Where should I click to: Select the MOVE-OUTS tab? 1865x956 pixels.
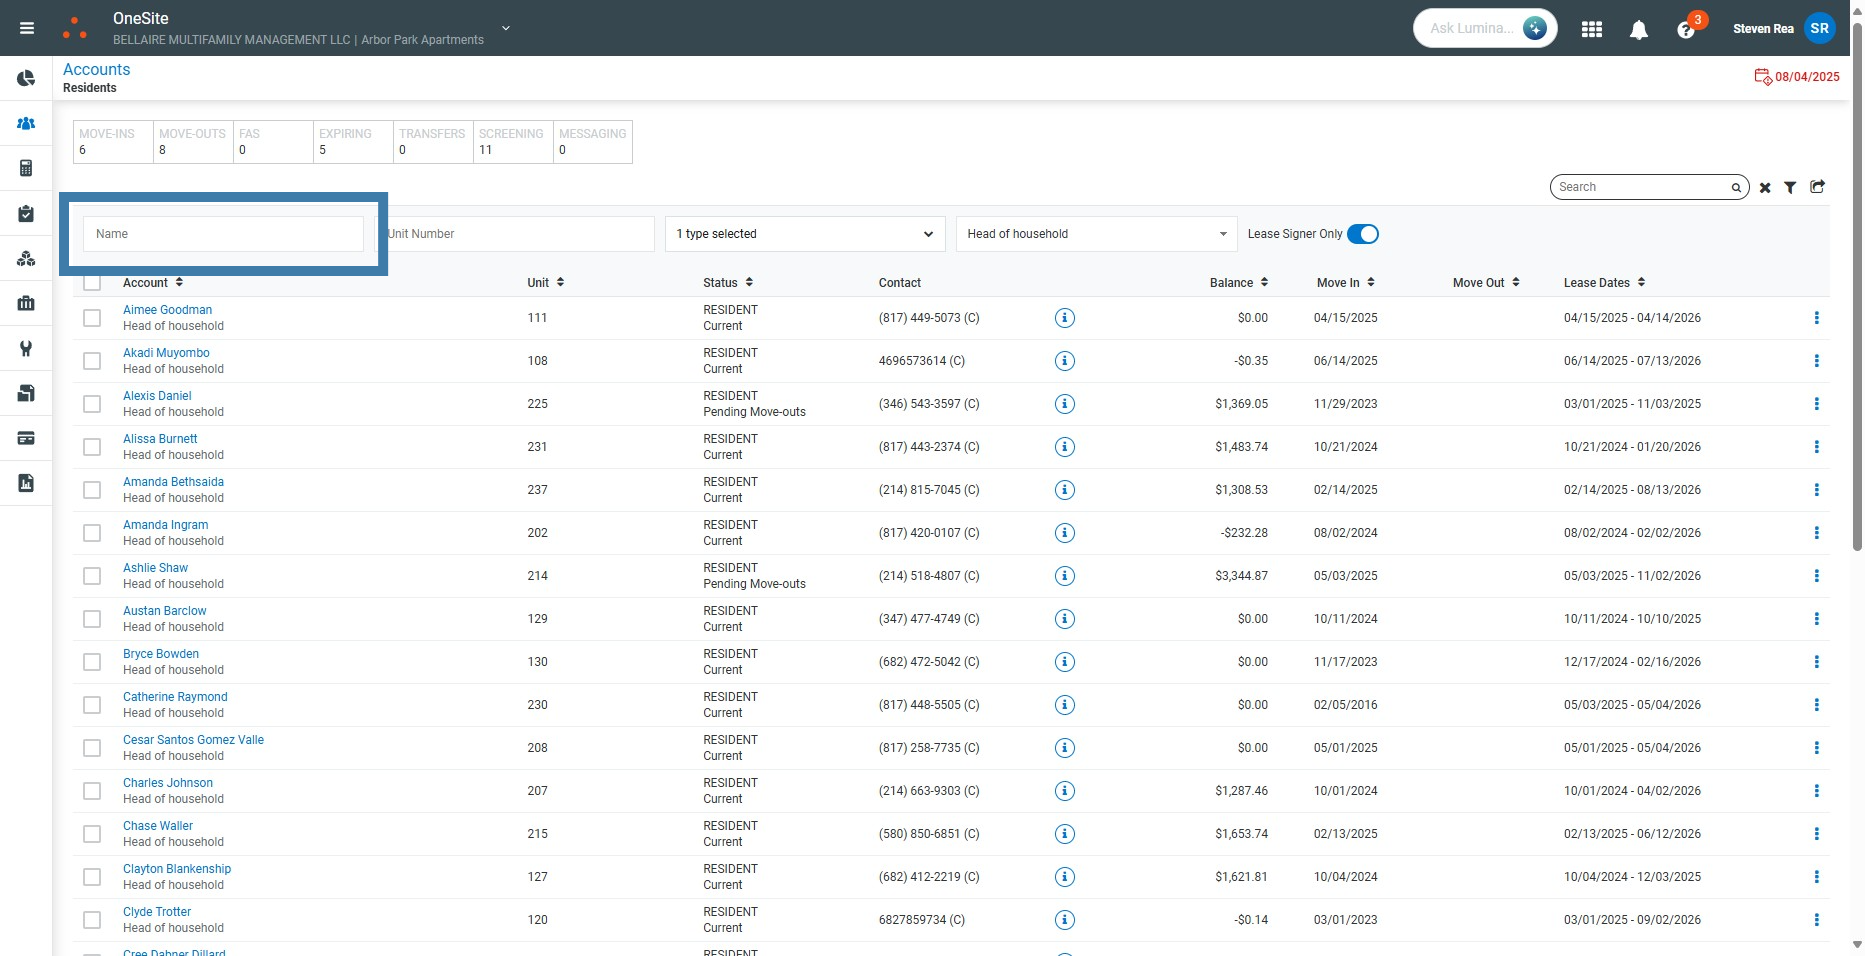pos(193,142)
